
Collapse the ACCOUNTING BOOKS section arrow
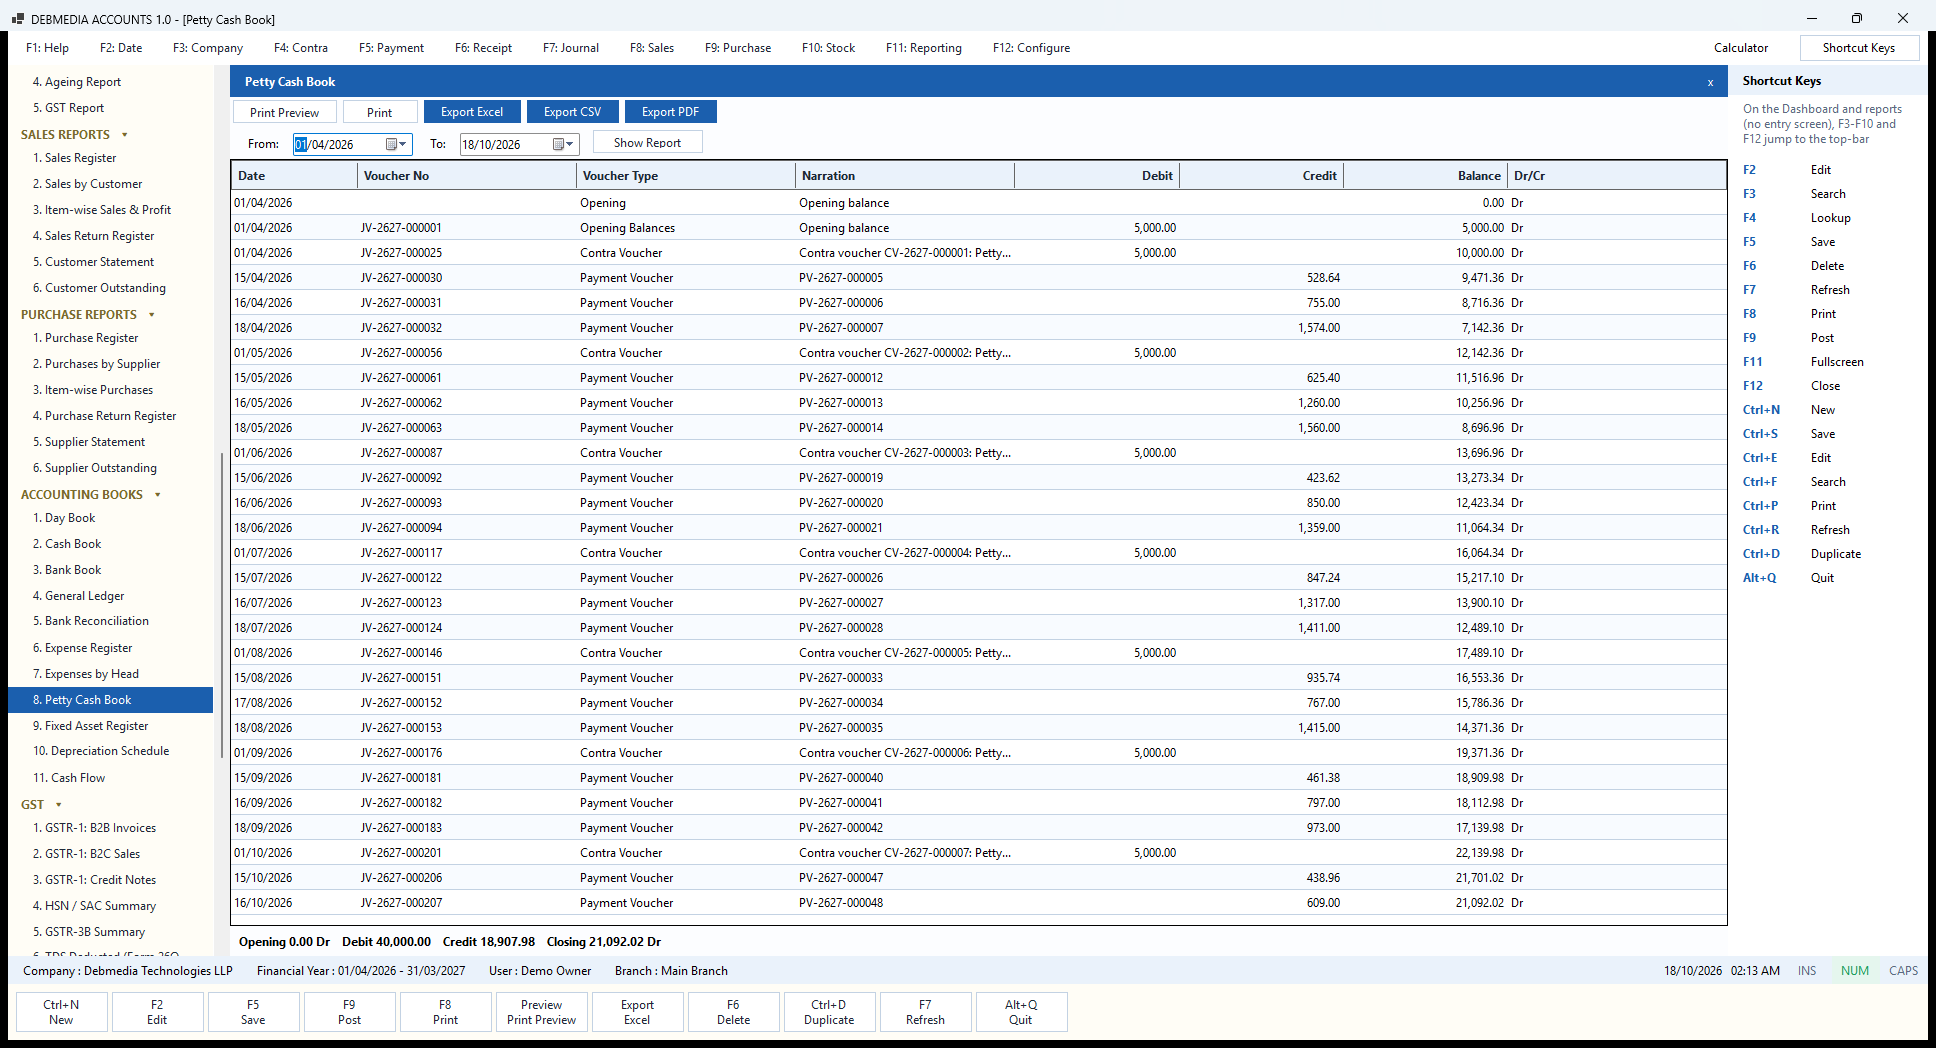point(158,494)
